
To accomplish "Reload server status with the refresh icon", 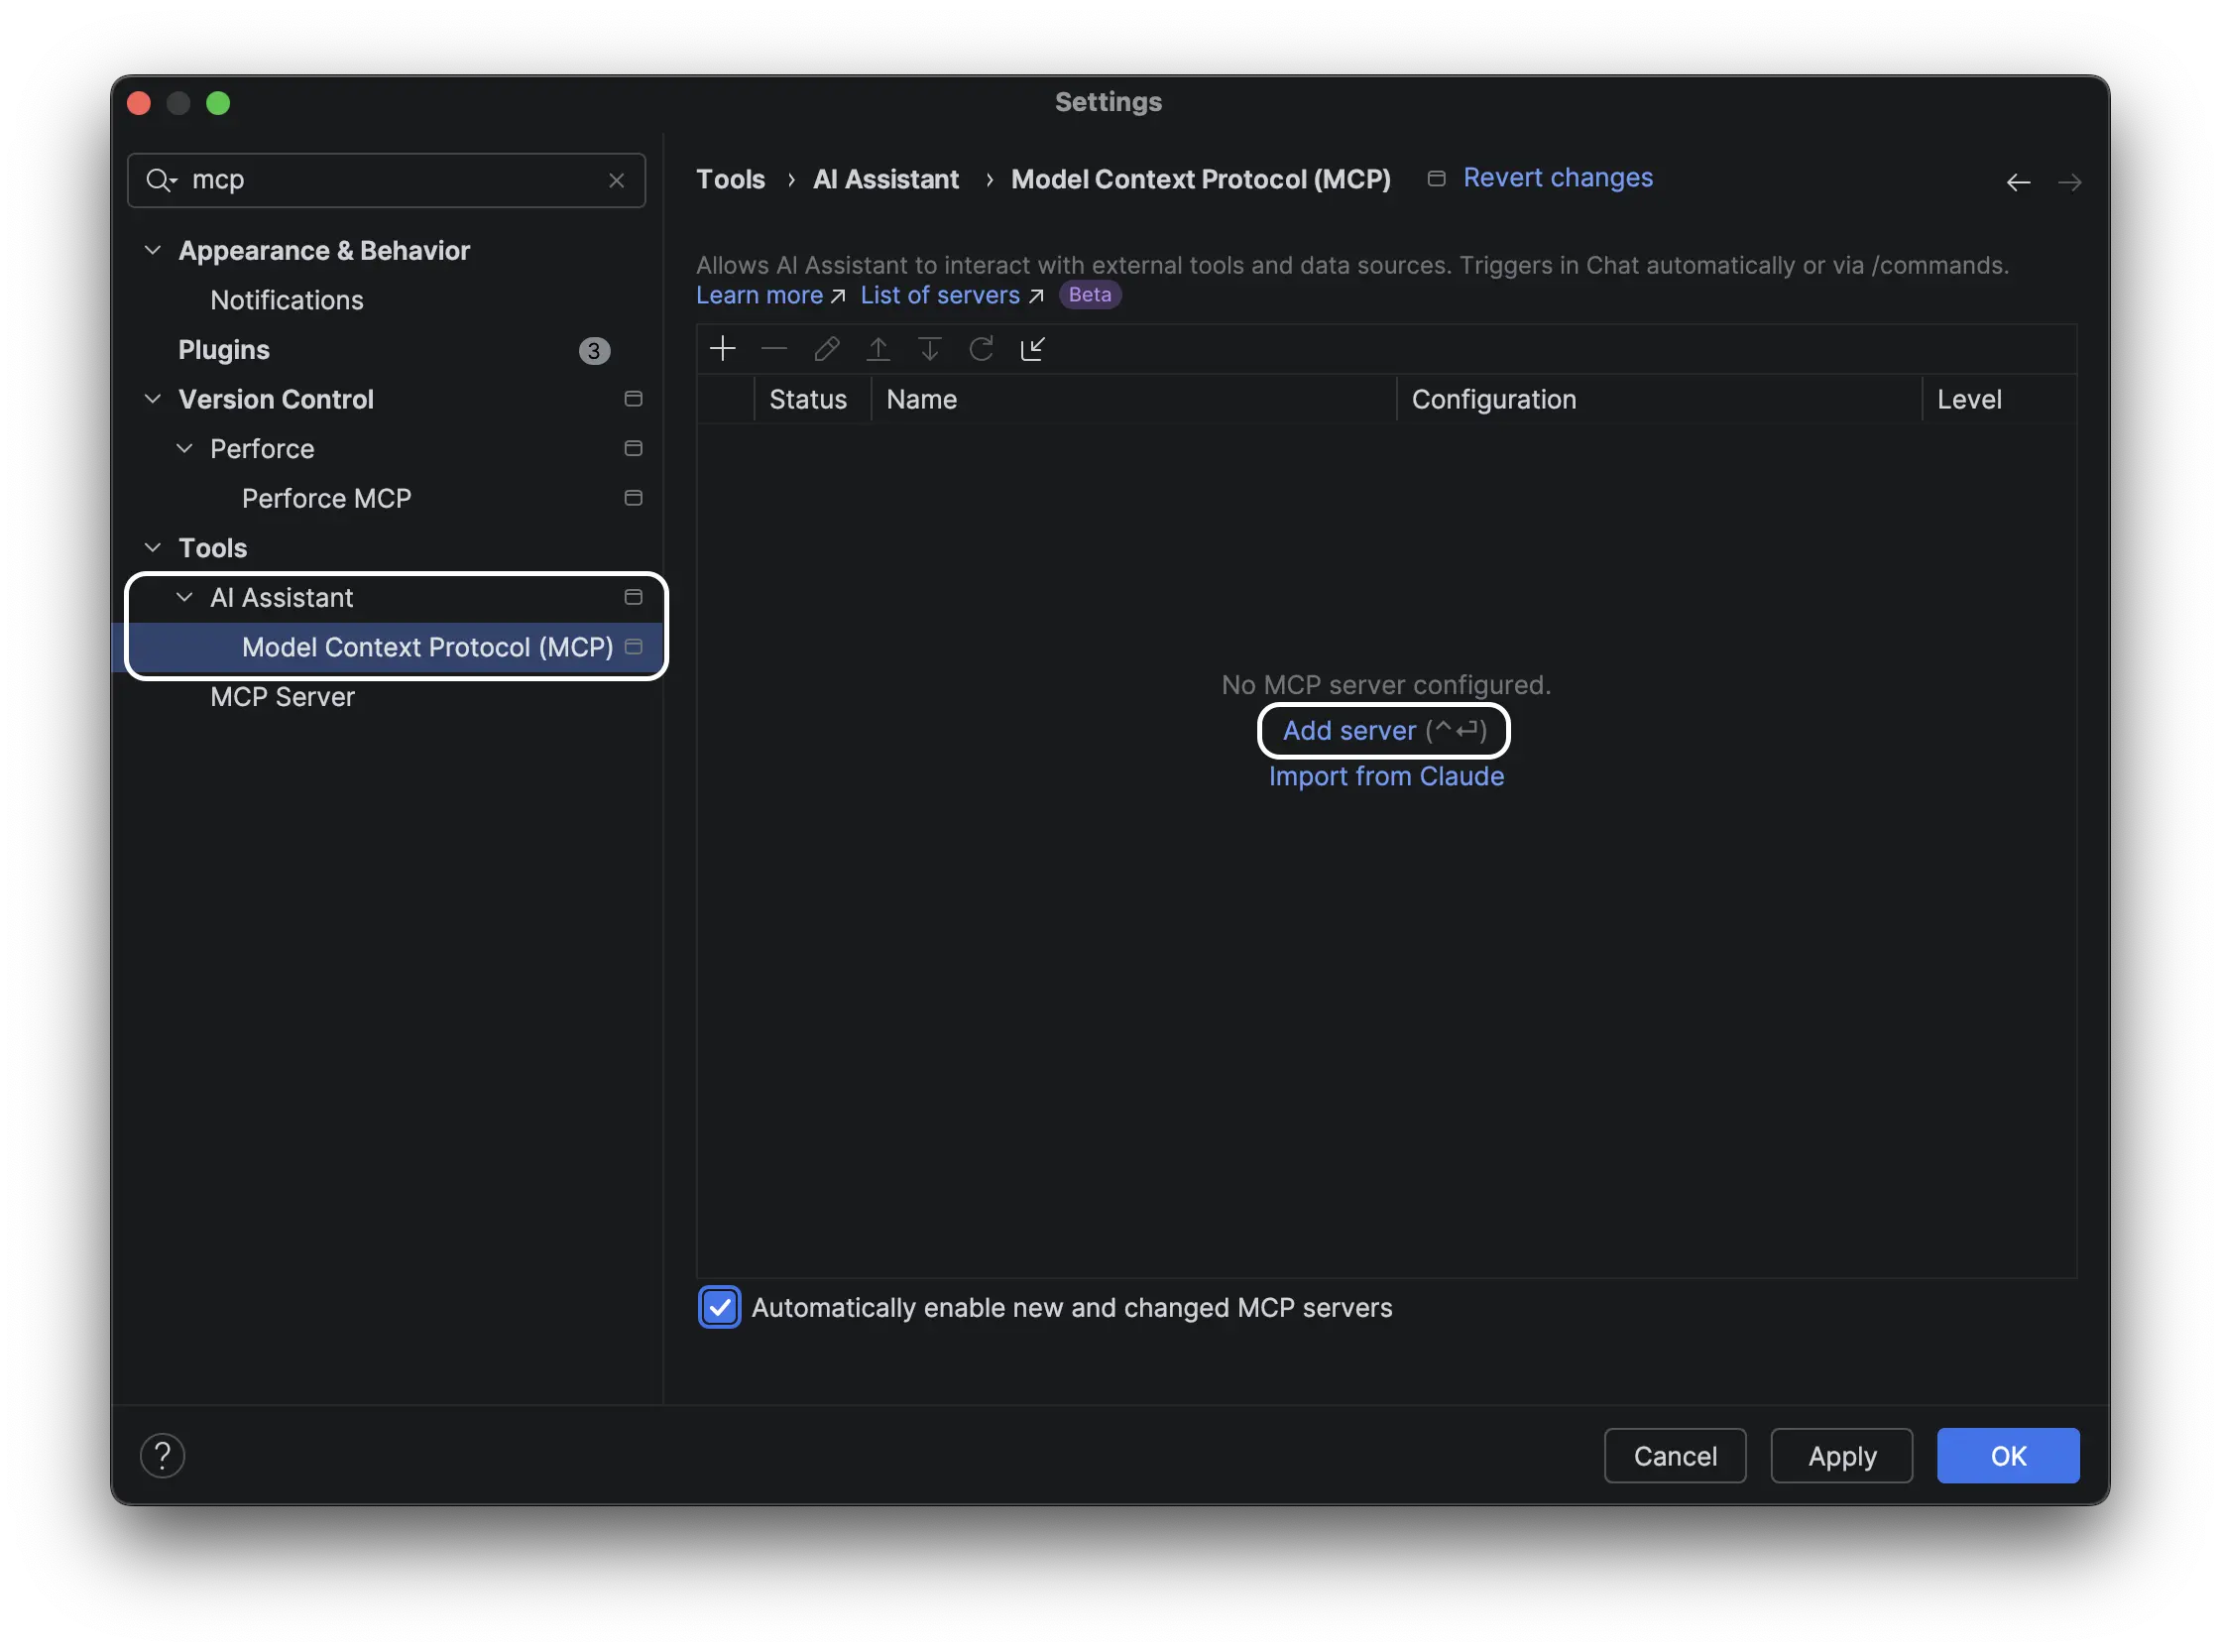I will click(981, 348).
